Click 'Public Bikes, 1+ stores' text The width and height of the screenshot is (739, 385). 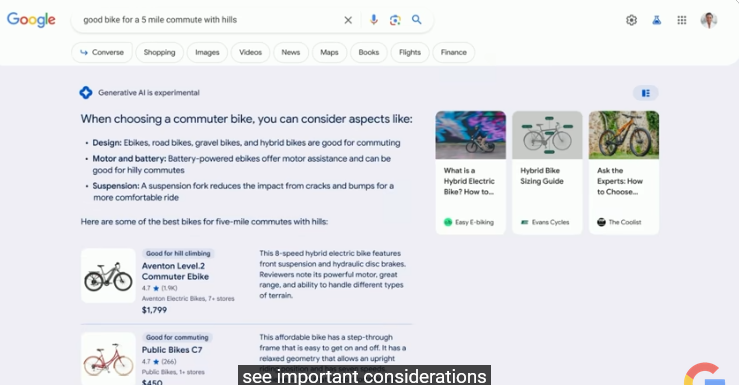[x=173, y=372]
